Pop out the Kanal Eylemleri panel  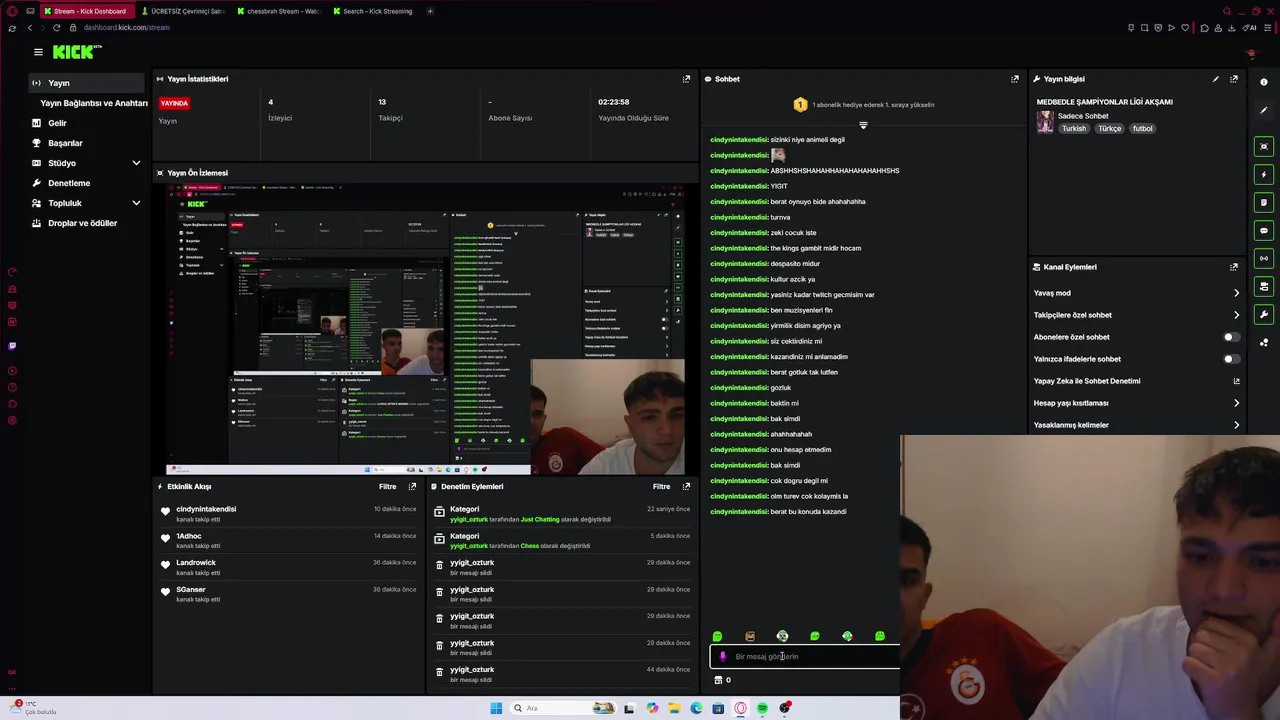(1234, 267)
